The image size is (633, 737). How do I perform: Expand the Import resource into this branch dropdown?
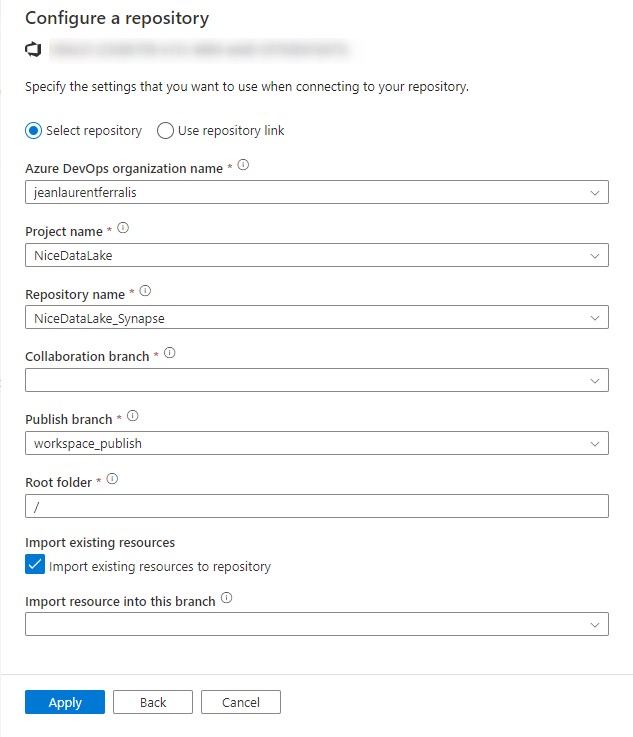tap(317, 624)
